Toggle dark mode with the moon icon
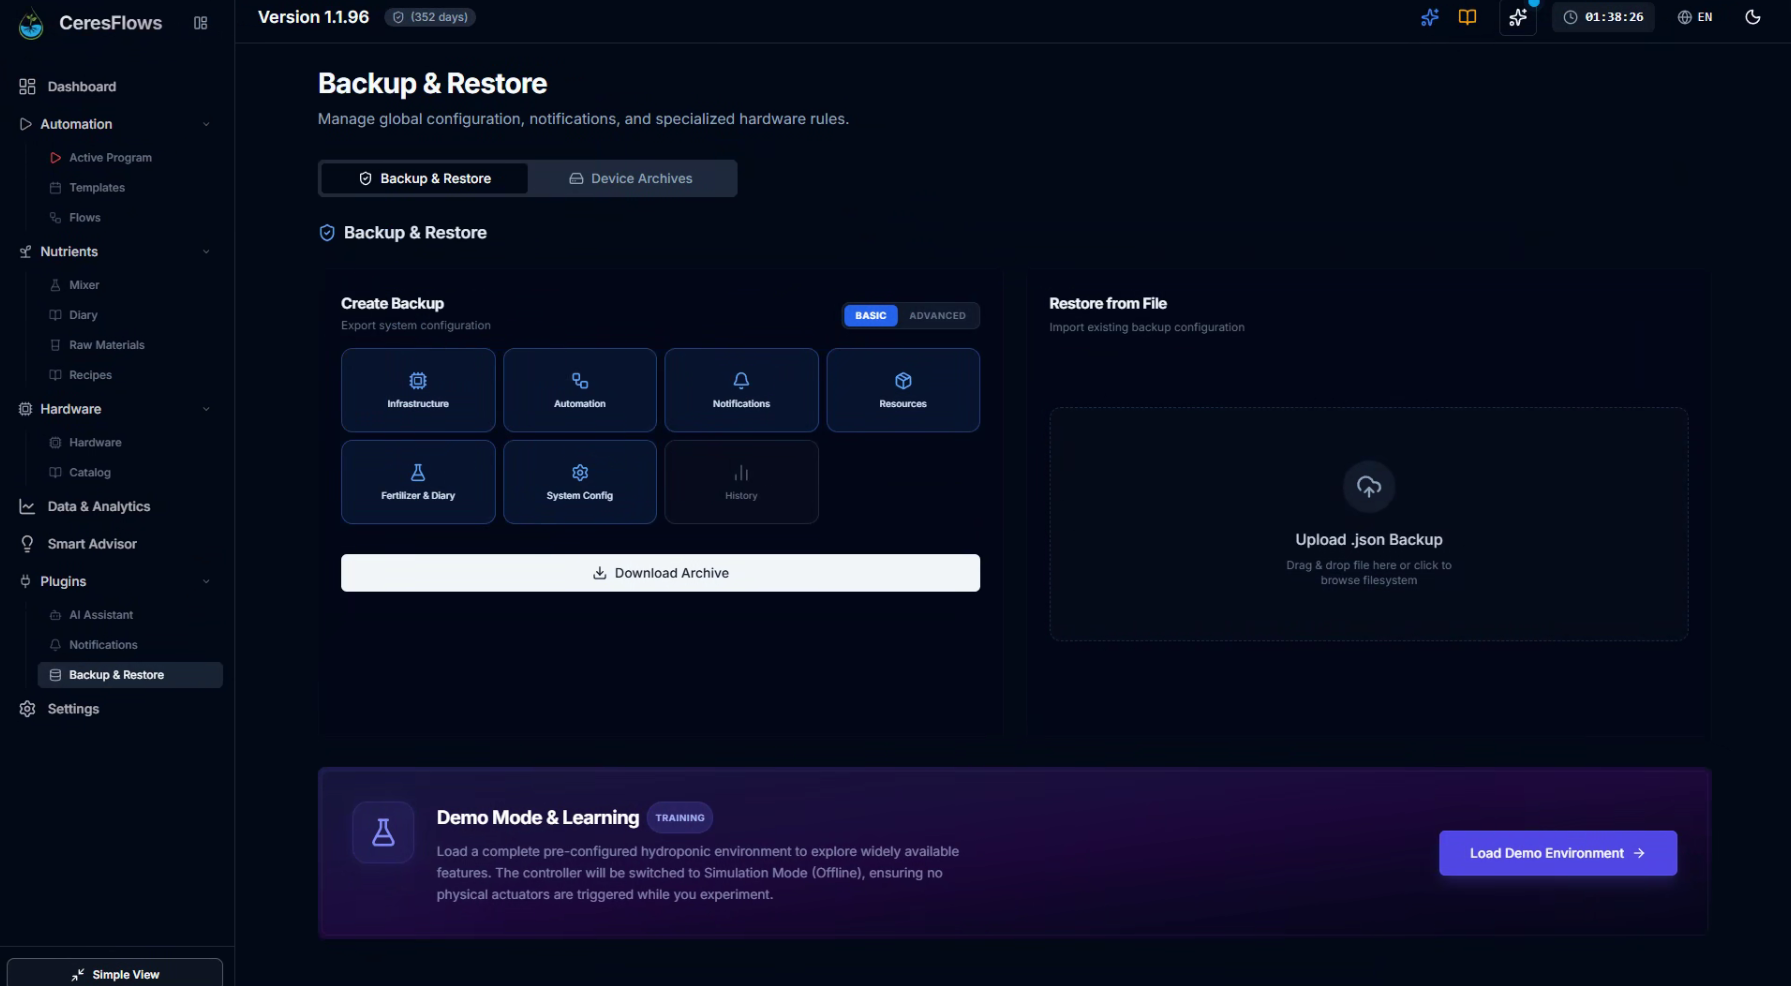 click(1753, 17)
